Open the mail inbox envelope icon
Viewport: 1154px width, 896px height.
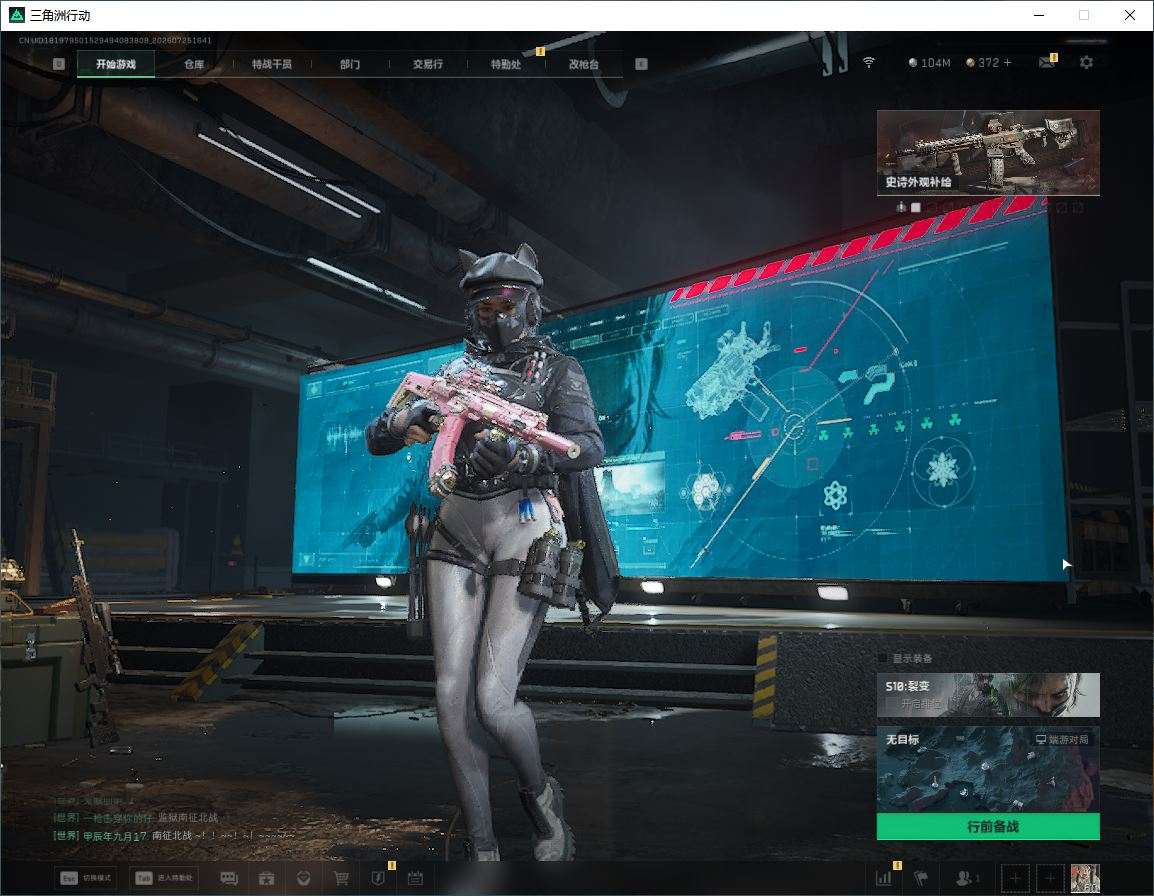(x=1047, y=63)
